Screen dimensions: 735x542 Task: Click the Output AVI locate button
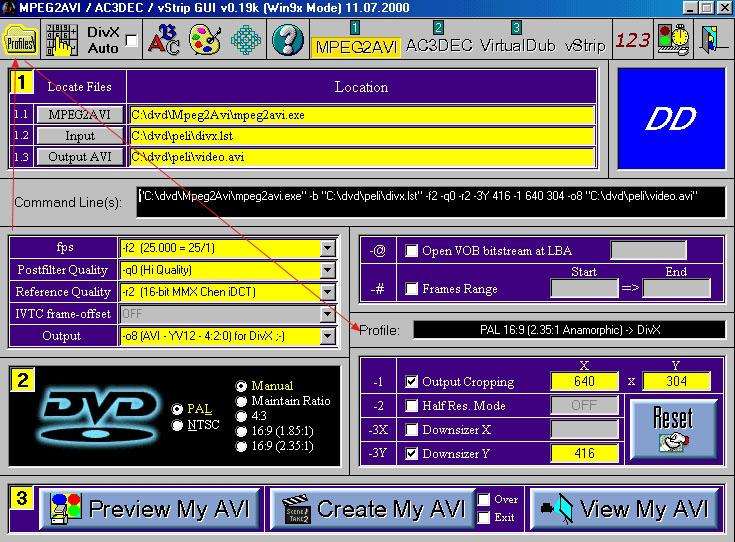tap(80, 157)
